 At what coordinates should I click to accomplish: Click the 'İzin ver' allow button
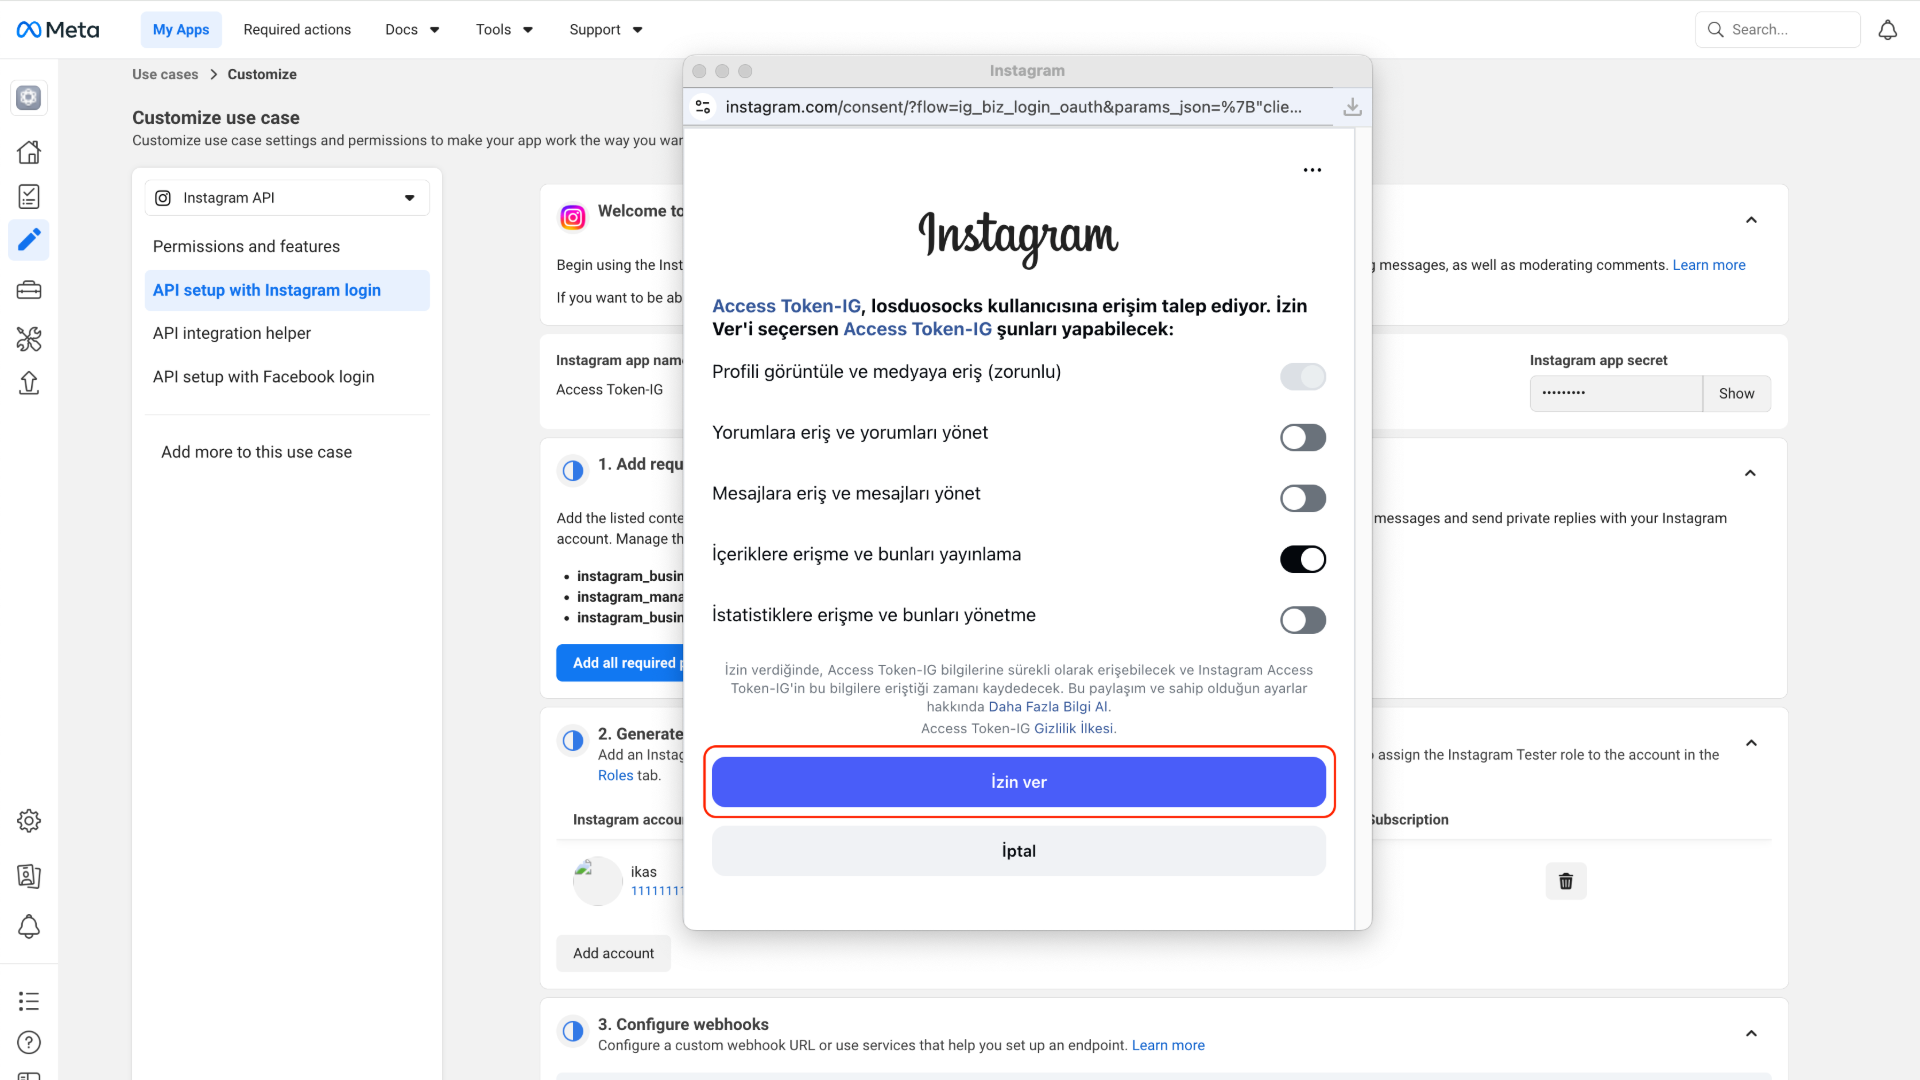pyautogui.click(x=1019, y=782)
